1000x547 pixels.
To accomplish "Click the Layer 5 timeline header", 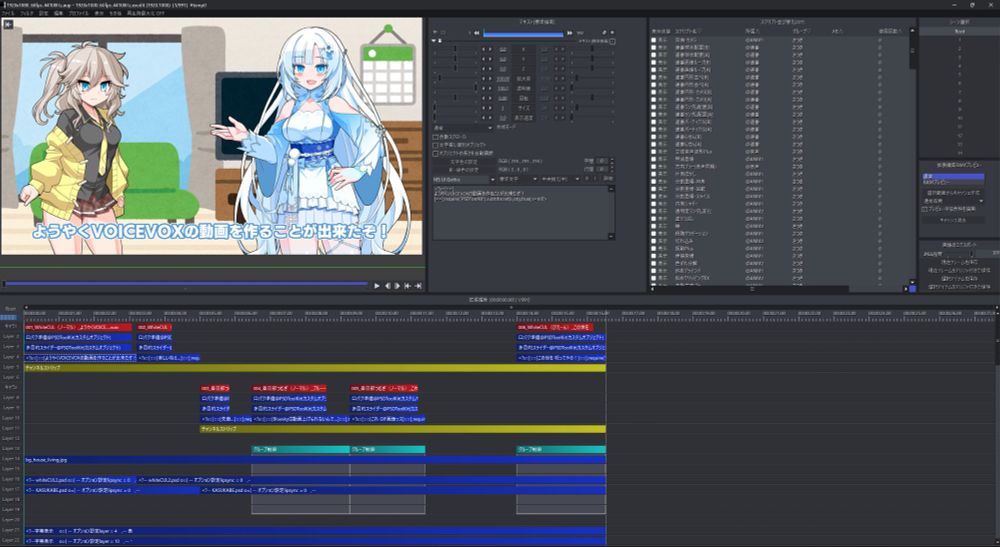I will point(11,367).
